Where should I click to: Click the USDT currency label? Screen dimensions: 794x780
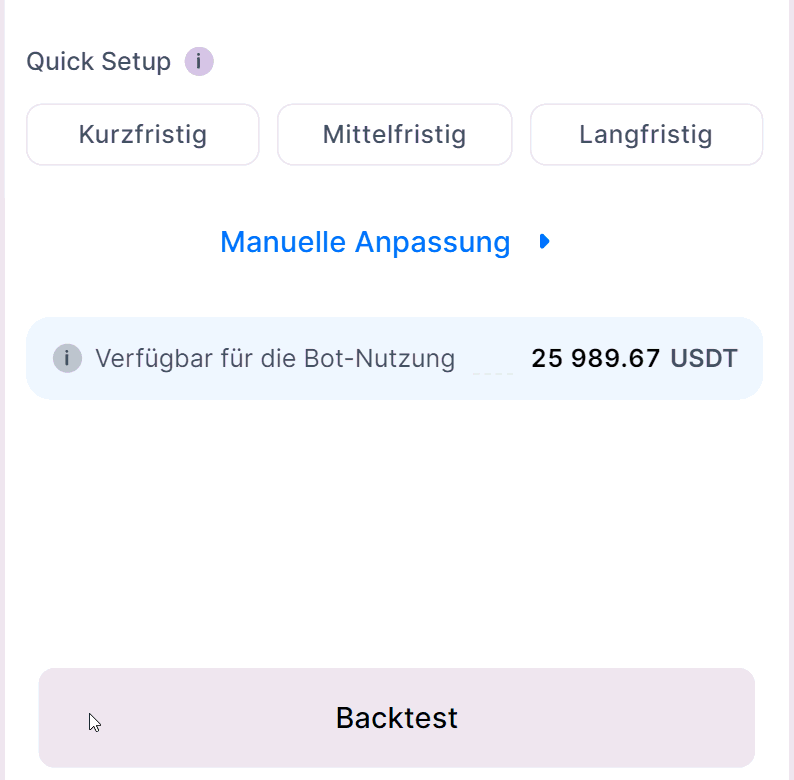(704, 358)
